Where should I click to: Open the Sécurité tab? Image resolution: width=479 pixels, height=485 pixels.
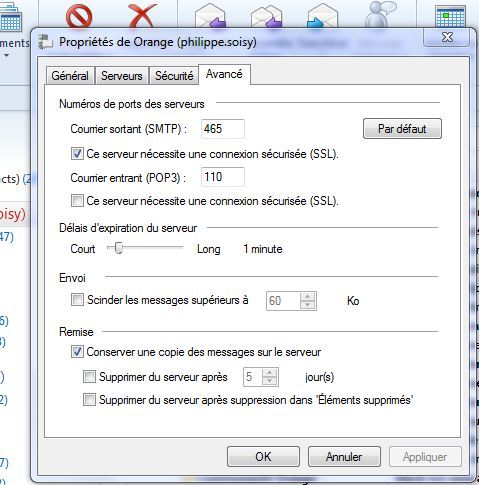click(x=174, y=75)
